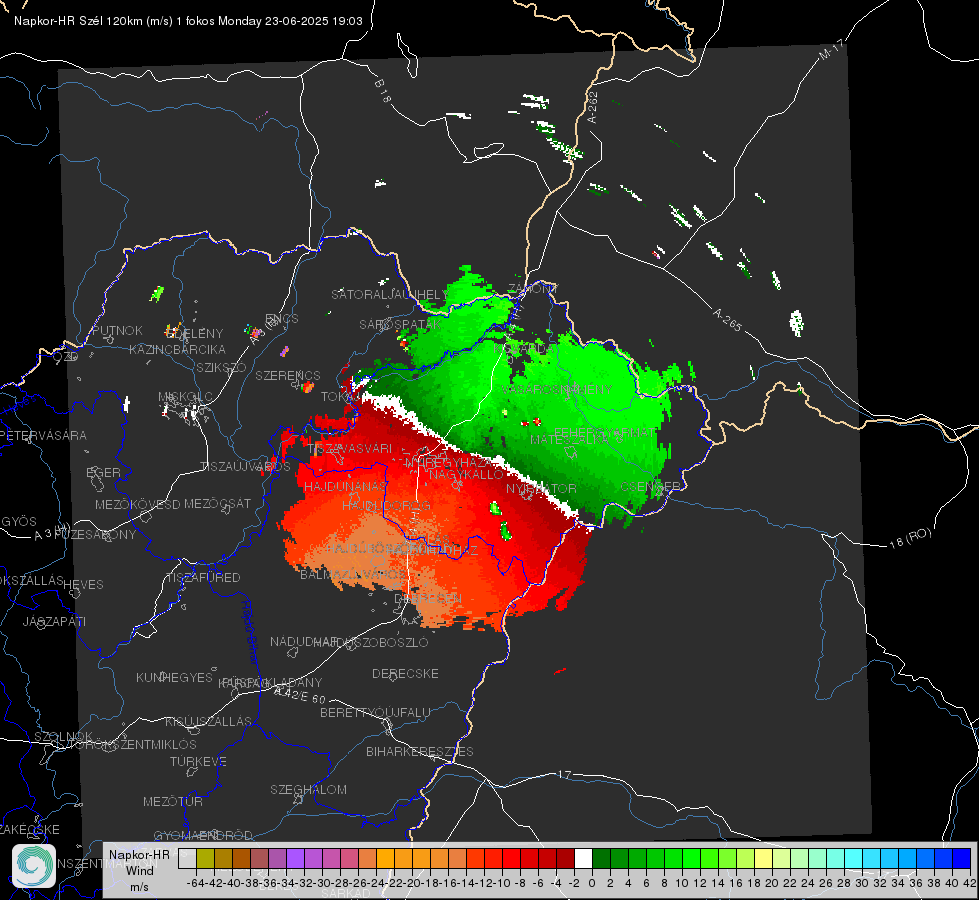Image resolution: width=979 pixels, height=900 pixels.
Task: Click the swirl logo icon beside the legend
Action: coord(34,866)
